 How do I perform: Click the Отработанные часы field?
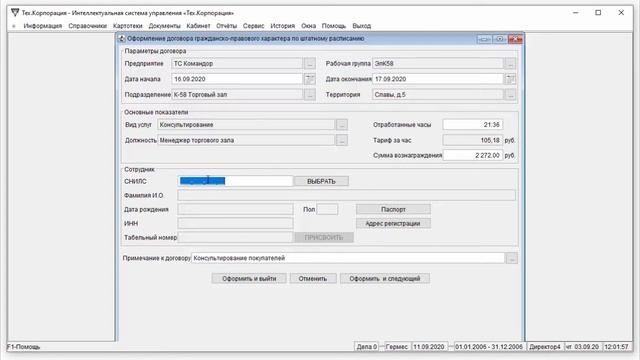click(x=473, y=125)
